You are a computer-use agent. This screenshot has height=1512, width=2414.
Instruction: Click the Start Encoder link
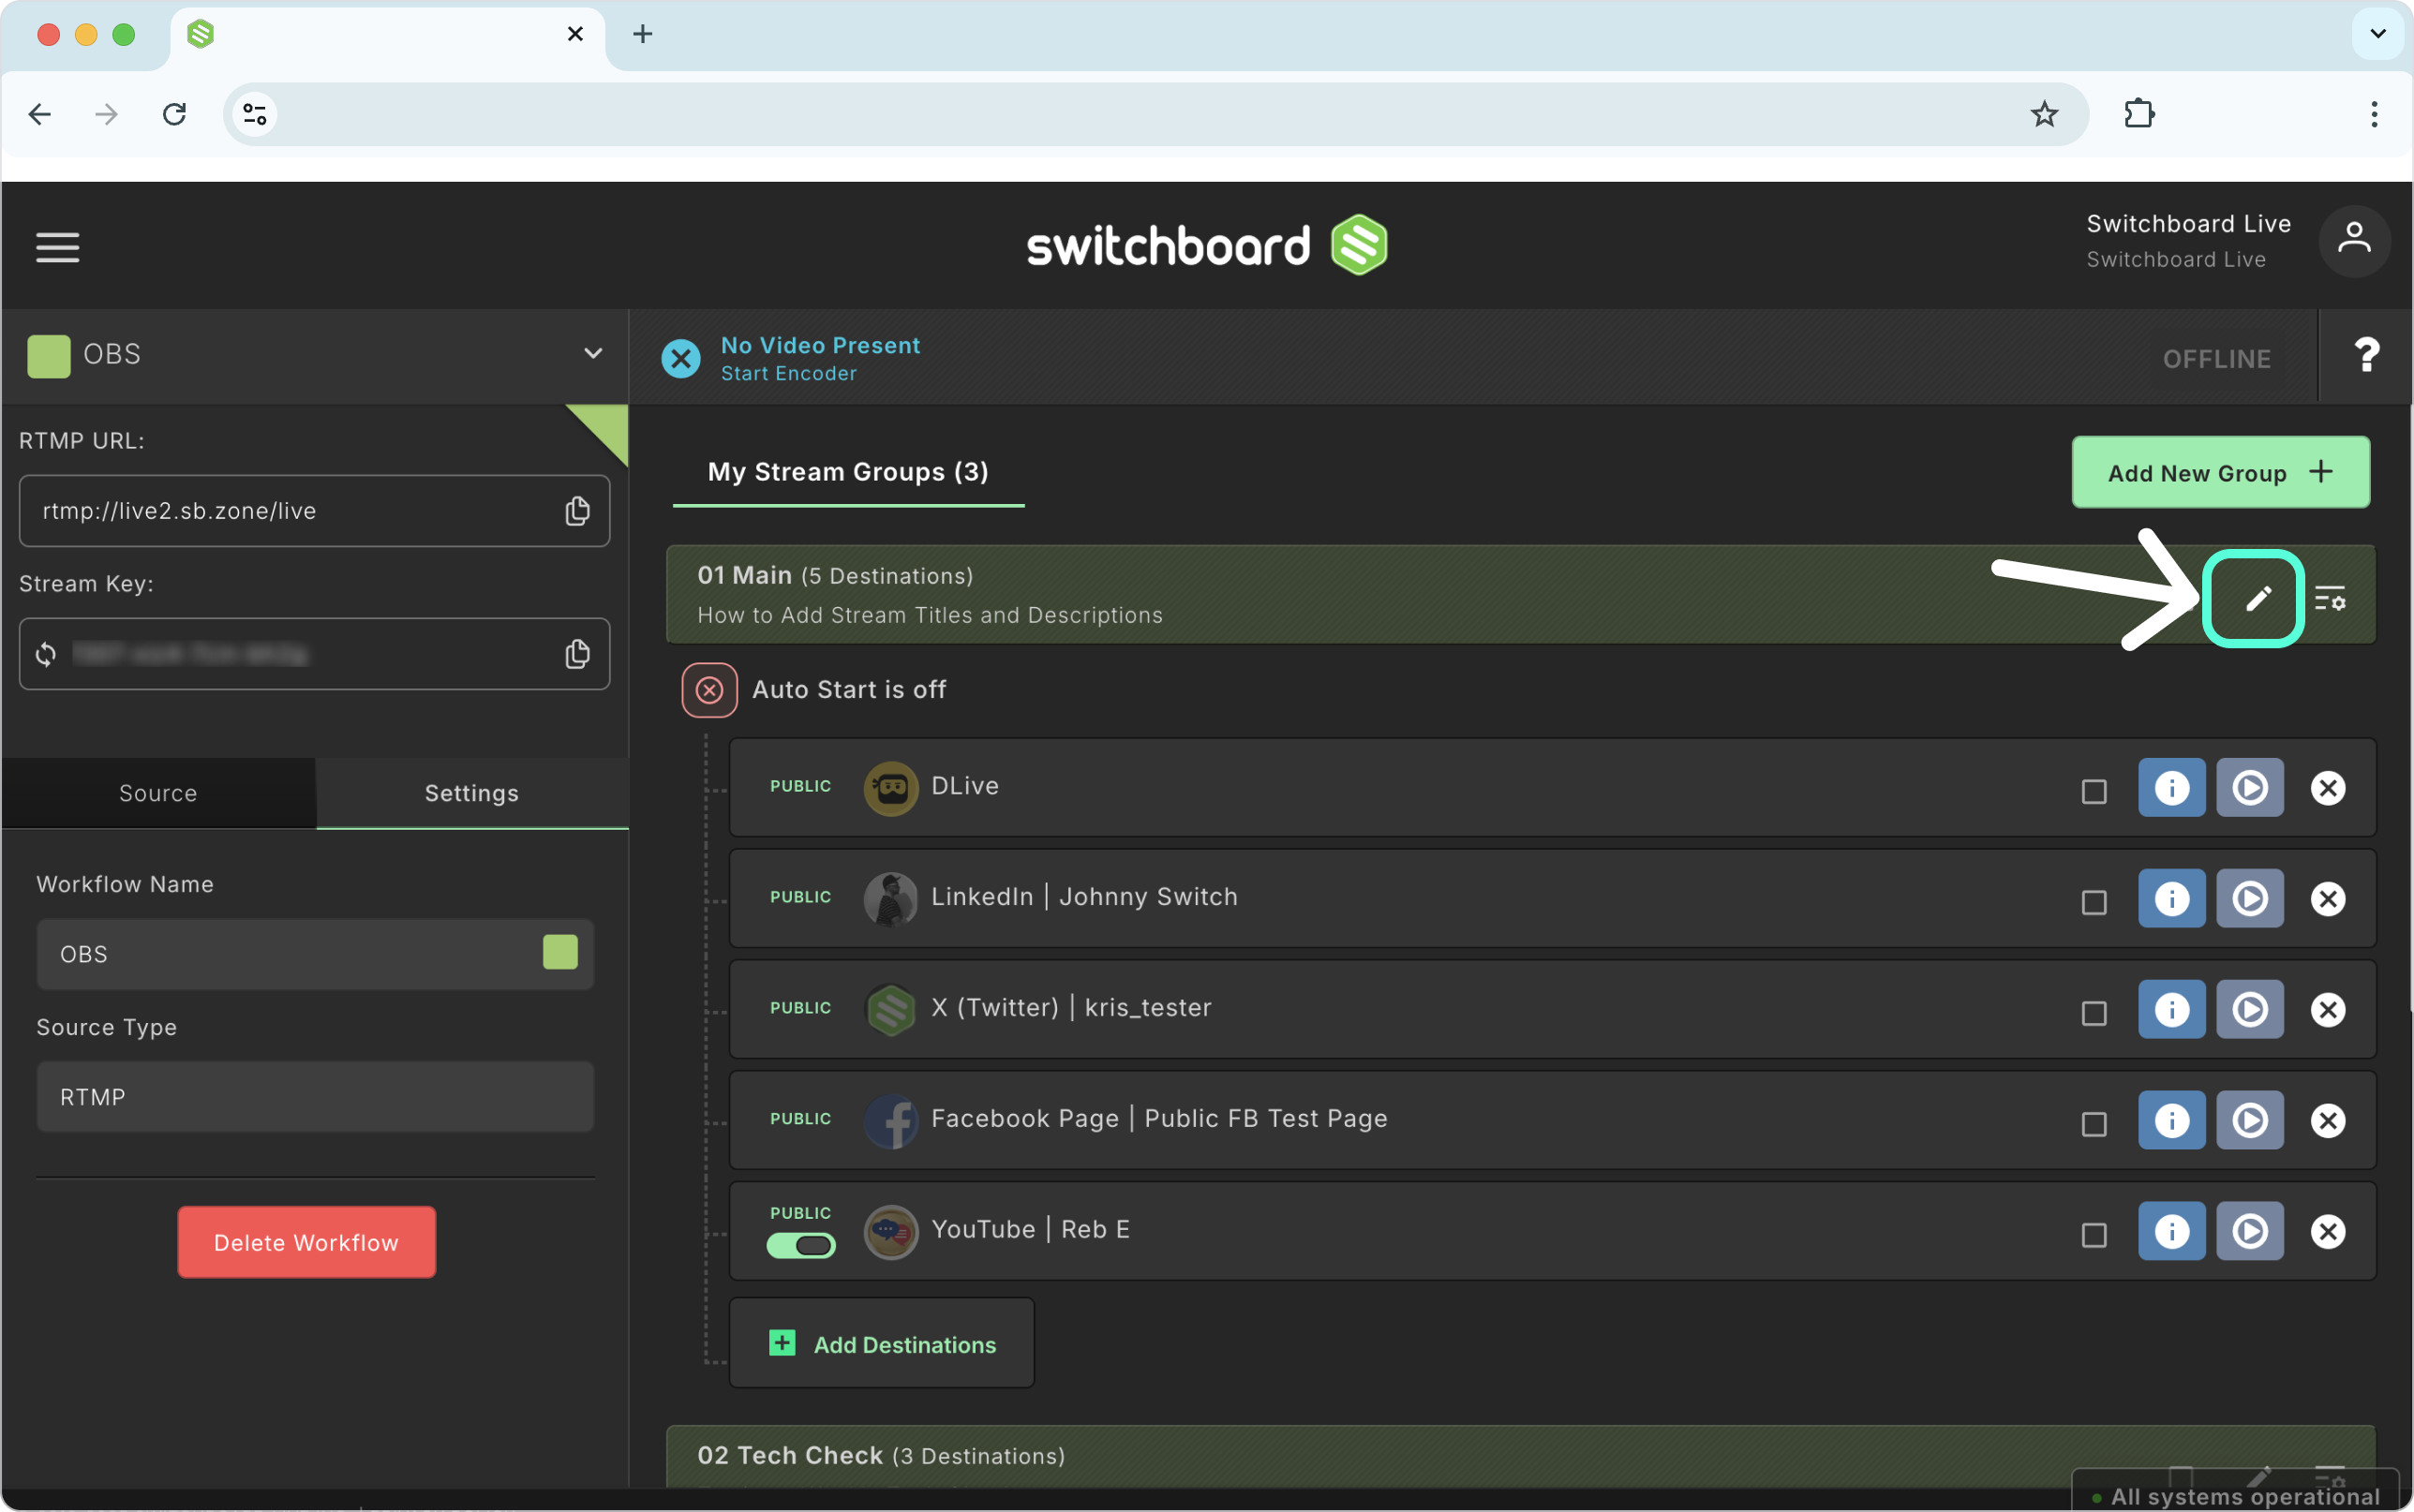tap(788, 374)
